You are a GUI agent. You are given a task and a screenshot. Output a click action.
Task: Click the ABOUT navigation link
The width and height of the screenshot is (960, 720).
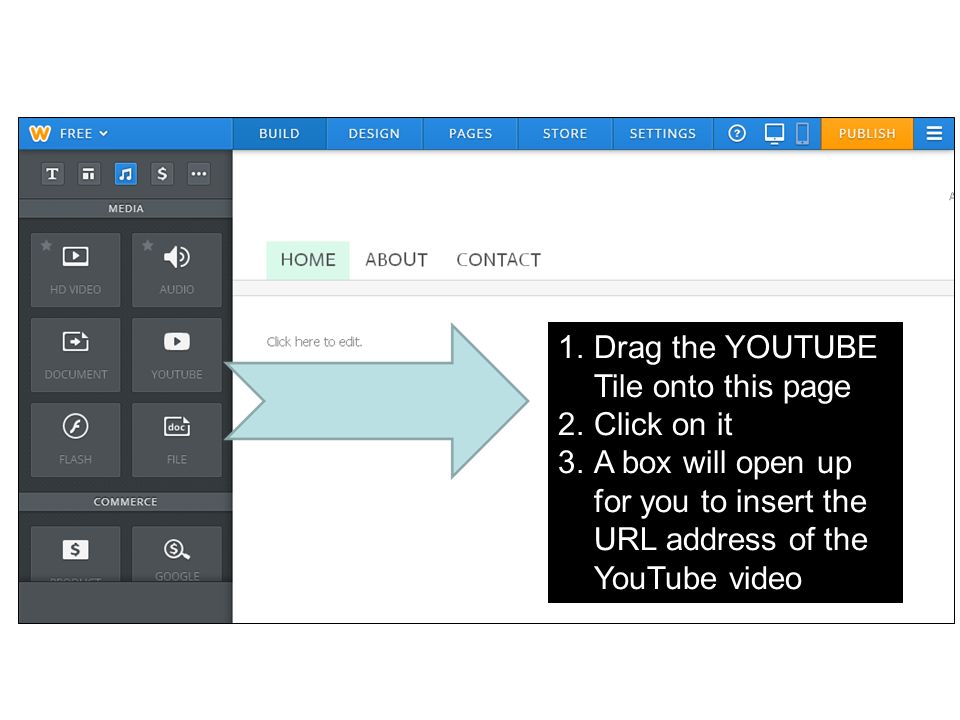pyautogui.click(x=396, y=260)
